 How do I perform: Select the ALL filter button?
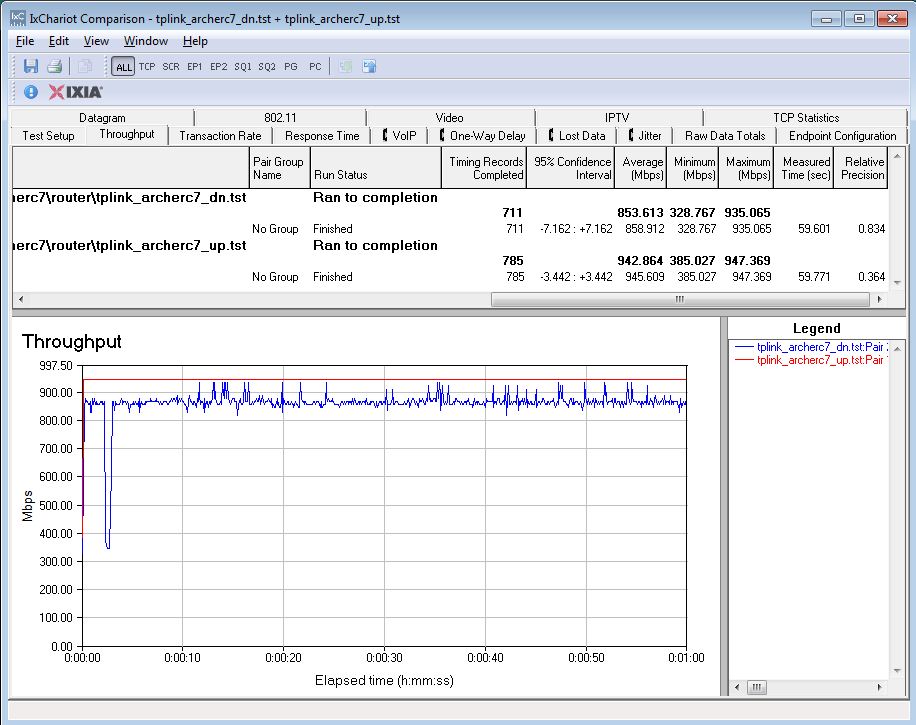[x=123, y=67]
